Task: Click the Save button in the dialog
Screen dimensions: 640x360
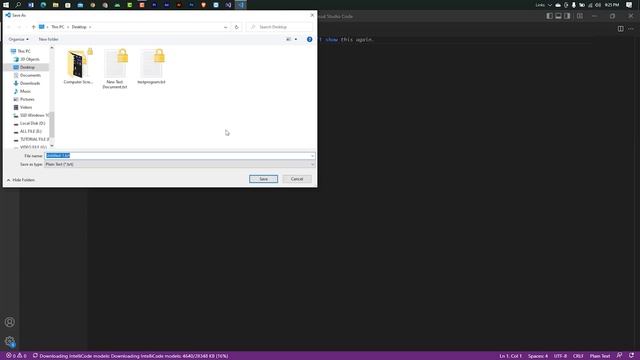Action: pos(263,179)
